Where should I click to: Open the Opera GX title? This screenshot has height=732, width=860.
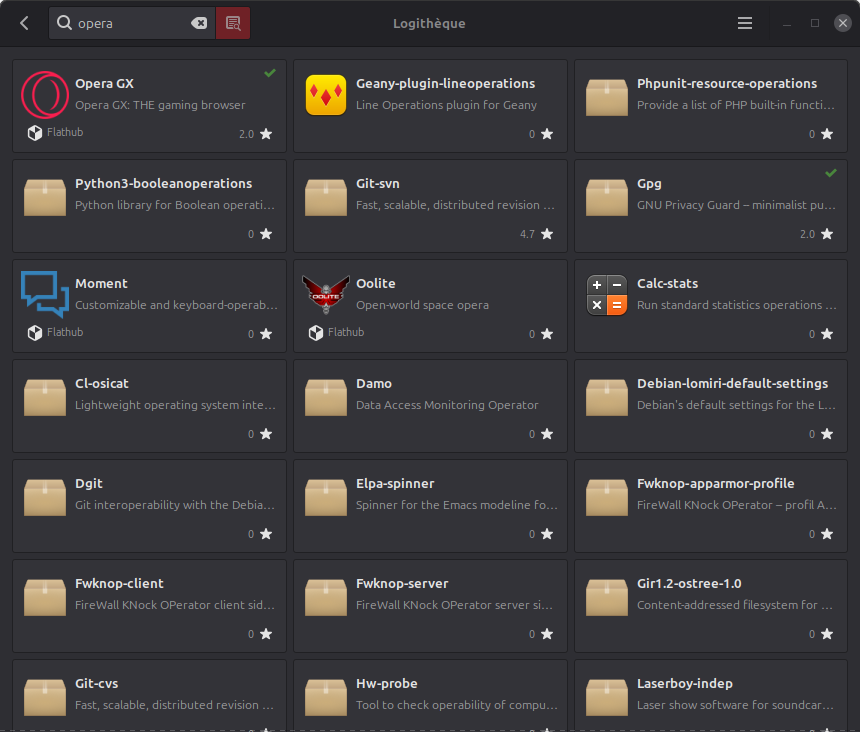click(104, 83)
